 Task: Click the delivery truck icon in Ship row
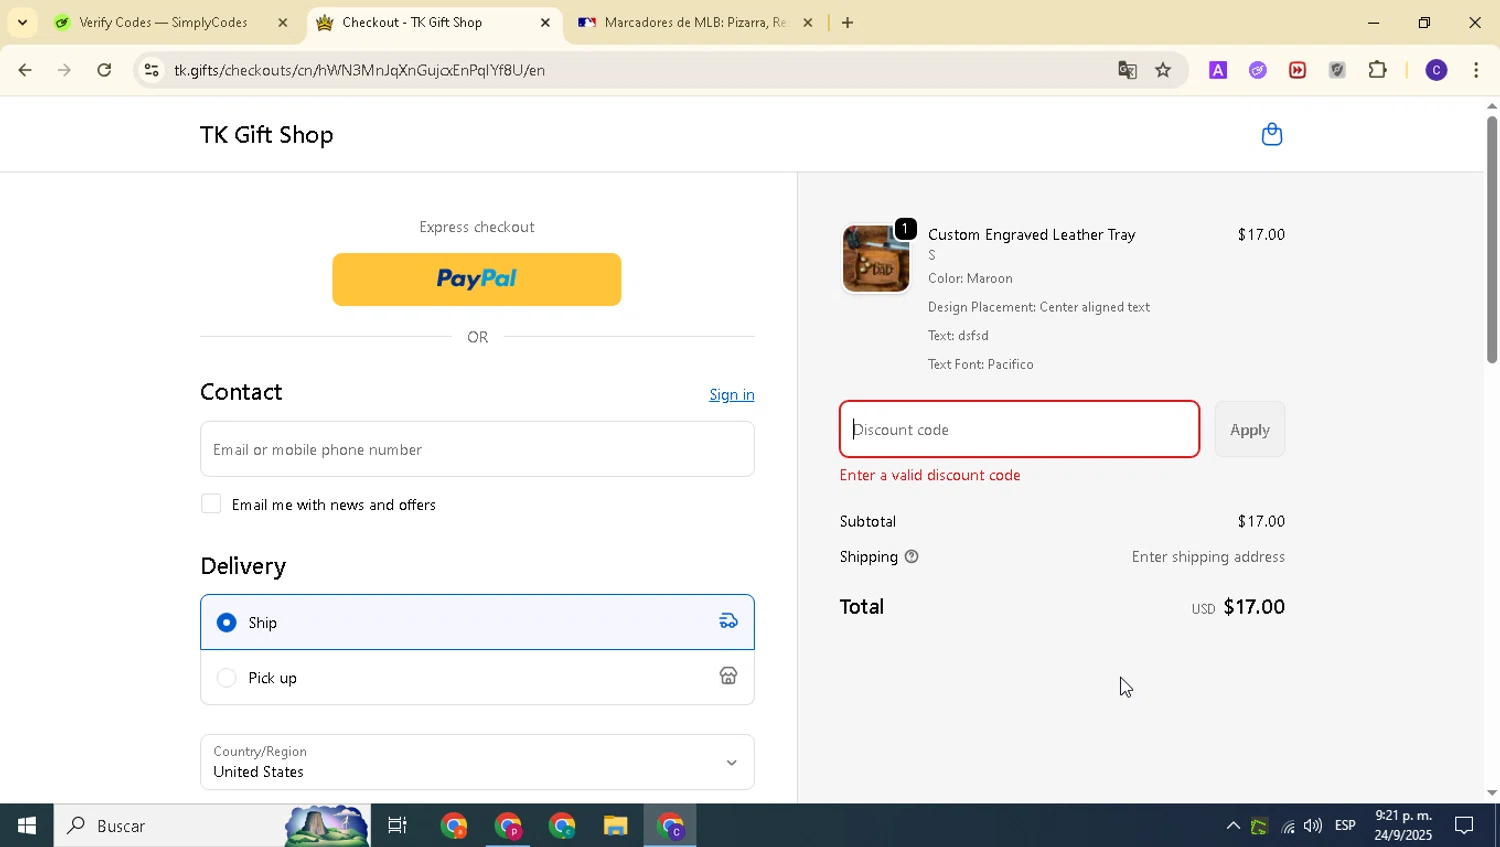(728, 621)
